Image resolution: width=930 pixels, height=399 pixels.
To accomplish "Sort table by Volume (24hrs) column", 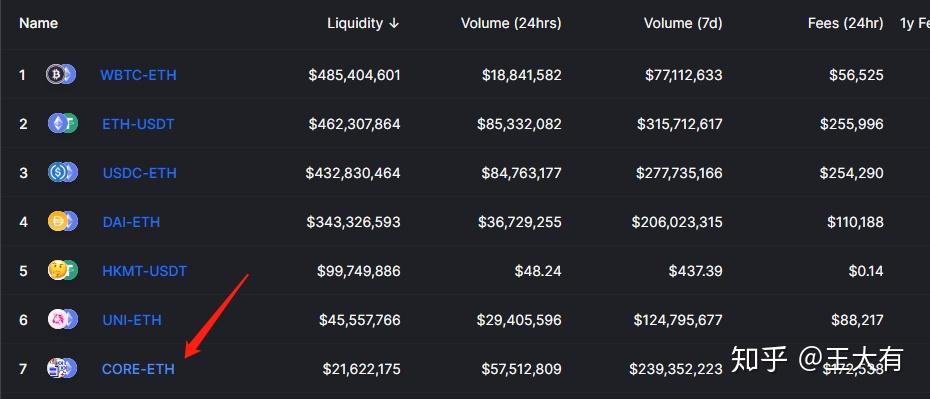I will click(511, 23).
